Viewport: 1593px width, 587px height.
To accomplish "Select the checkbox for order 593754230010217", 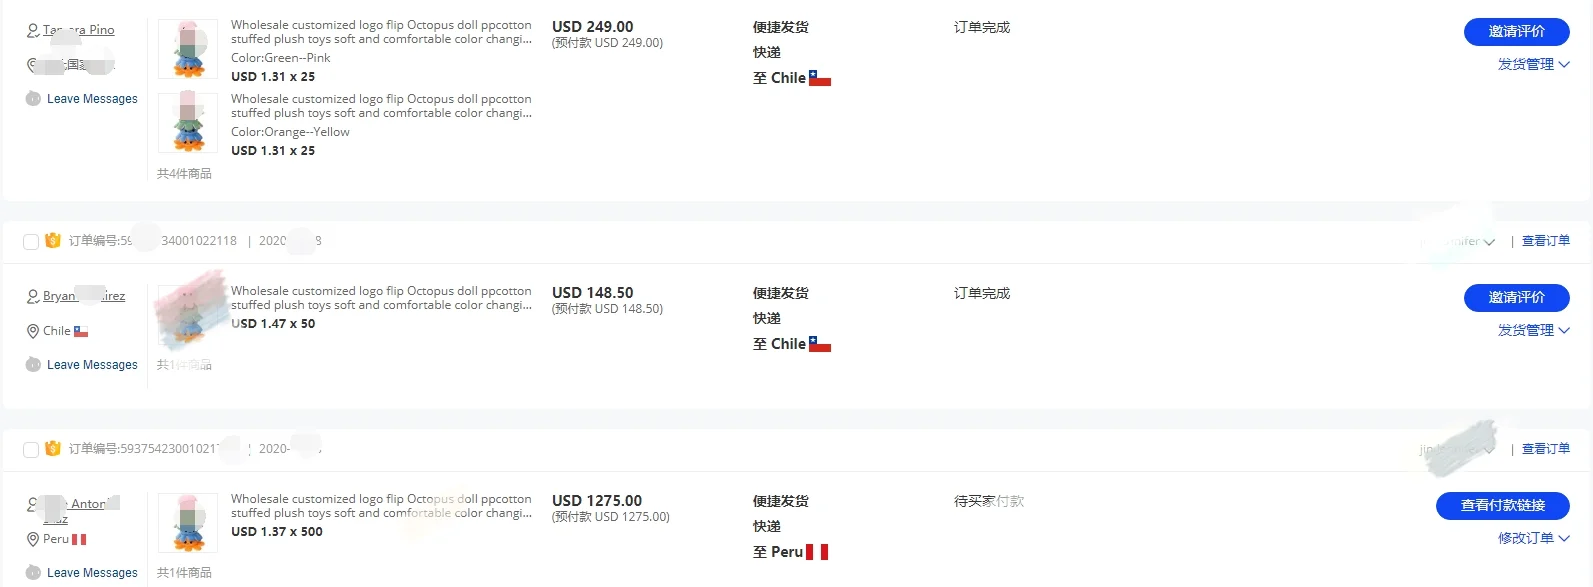I will click(x=31, y=450).
